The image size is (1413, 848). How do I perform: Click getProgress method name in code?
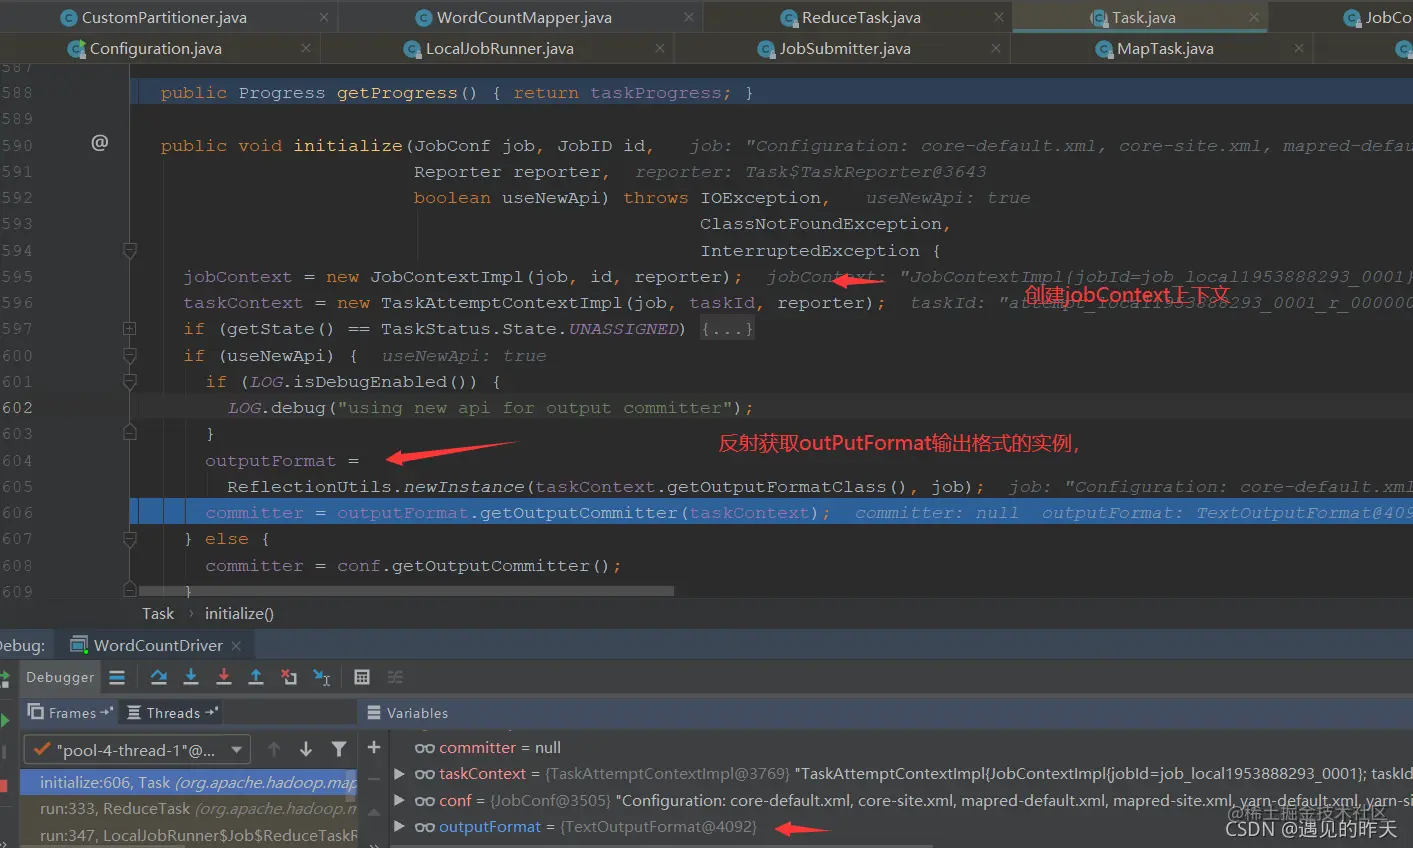coord(396,93)
